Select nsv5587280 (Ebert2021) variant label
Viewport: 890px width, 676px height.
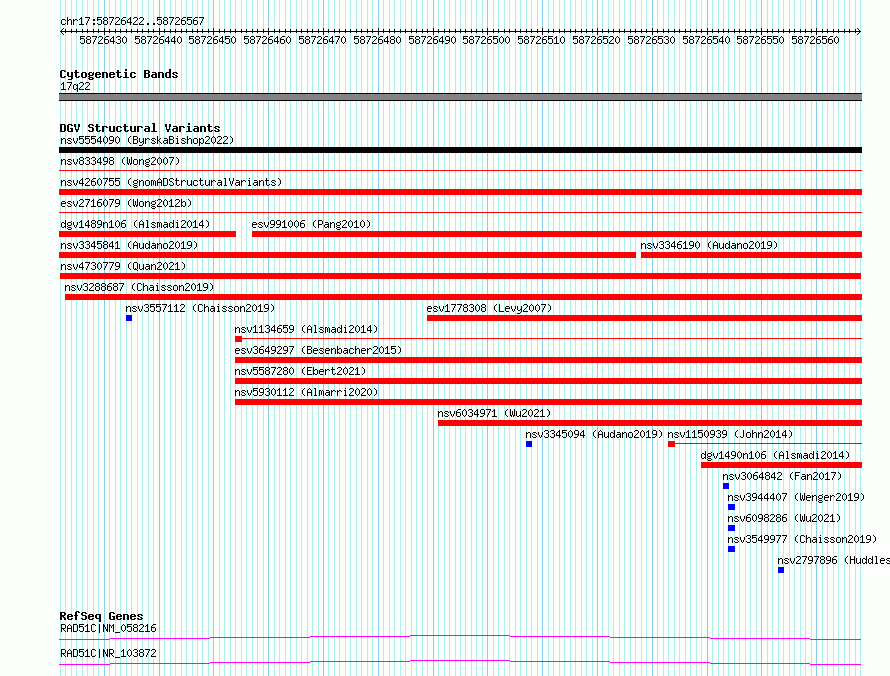[300, 371]
